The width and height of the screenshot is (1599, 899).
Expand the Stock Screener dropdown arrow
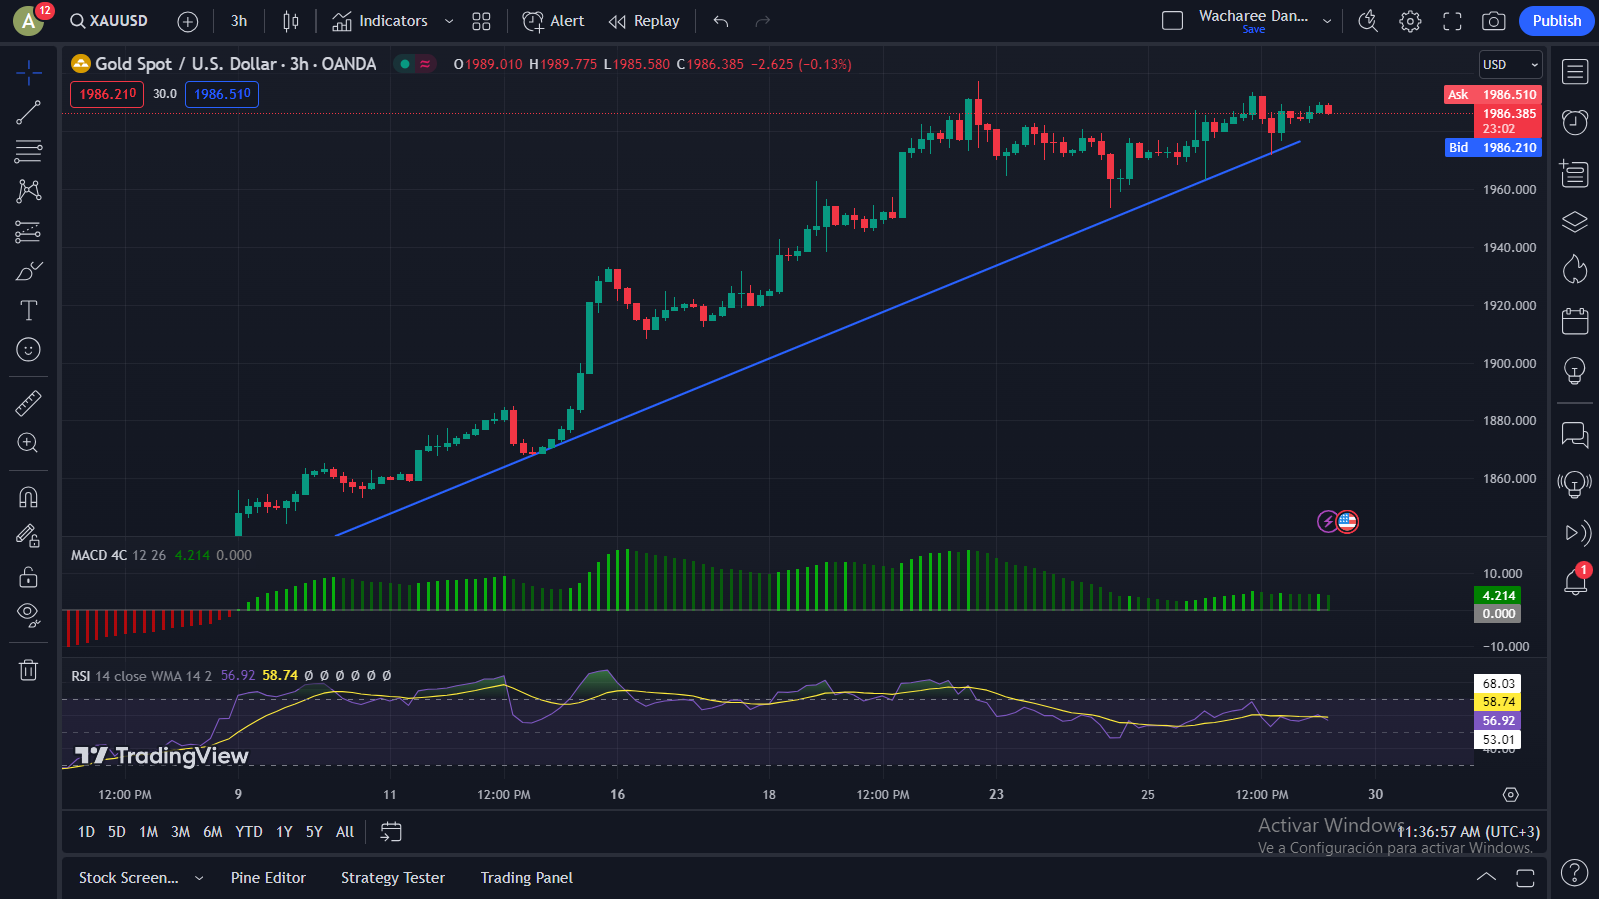199,878
